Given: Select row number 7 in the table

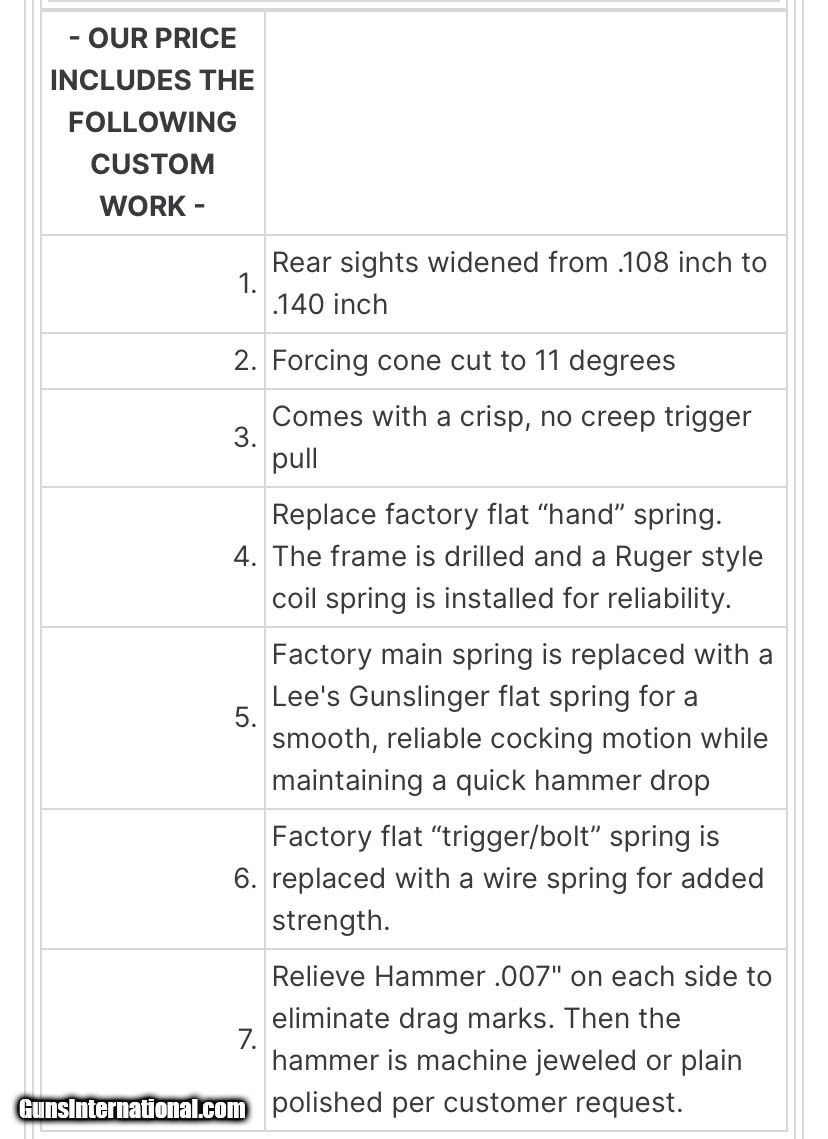Looking at the screenshot, I should pyautogui.click(x=247, y=1039).
